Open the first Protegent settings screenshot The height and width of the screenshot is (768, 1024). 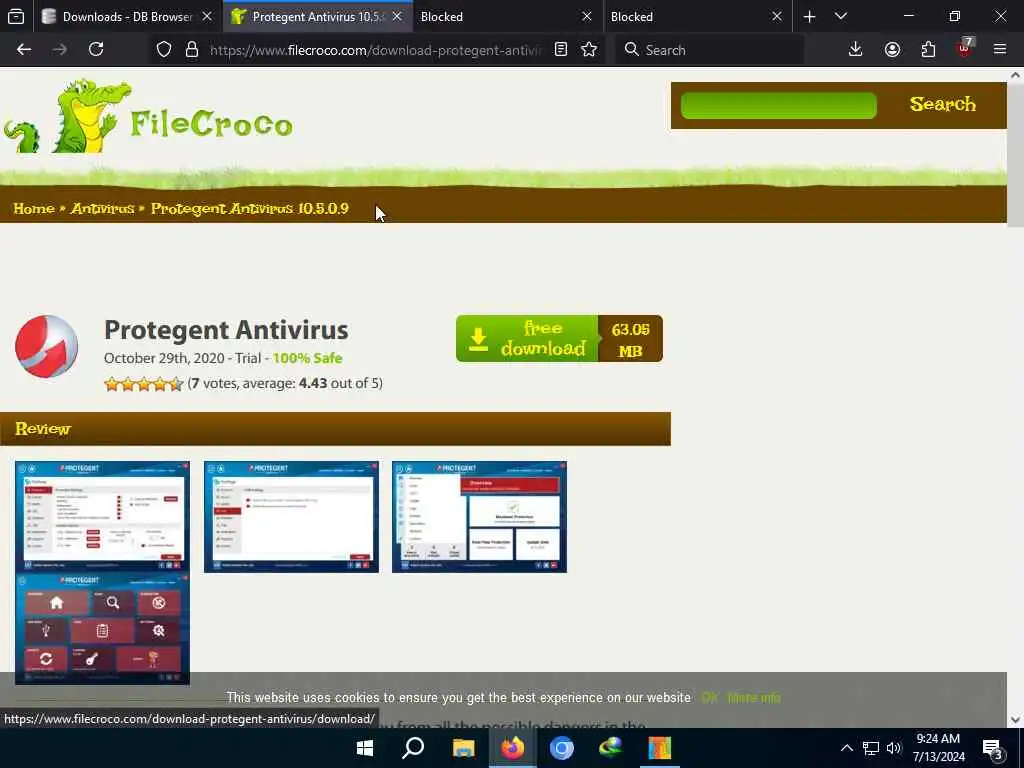click(x=103, y=517)
